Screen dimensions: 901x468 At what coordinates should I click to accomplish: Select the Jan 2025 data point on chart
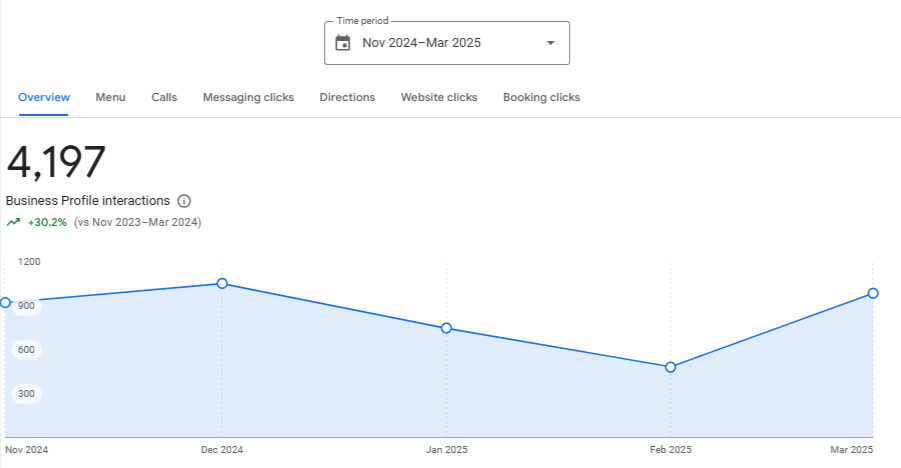pos(446,328)
